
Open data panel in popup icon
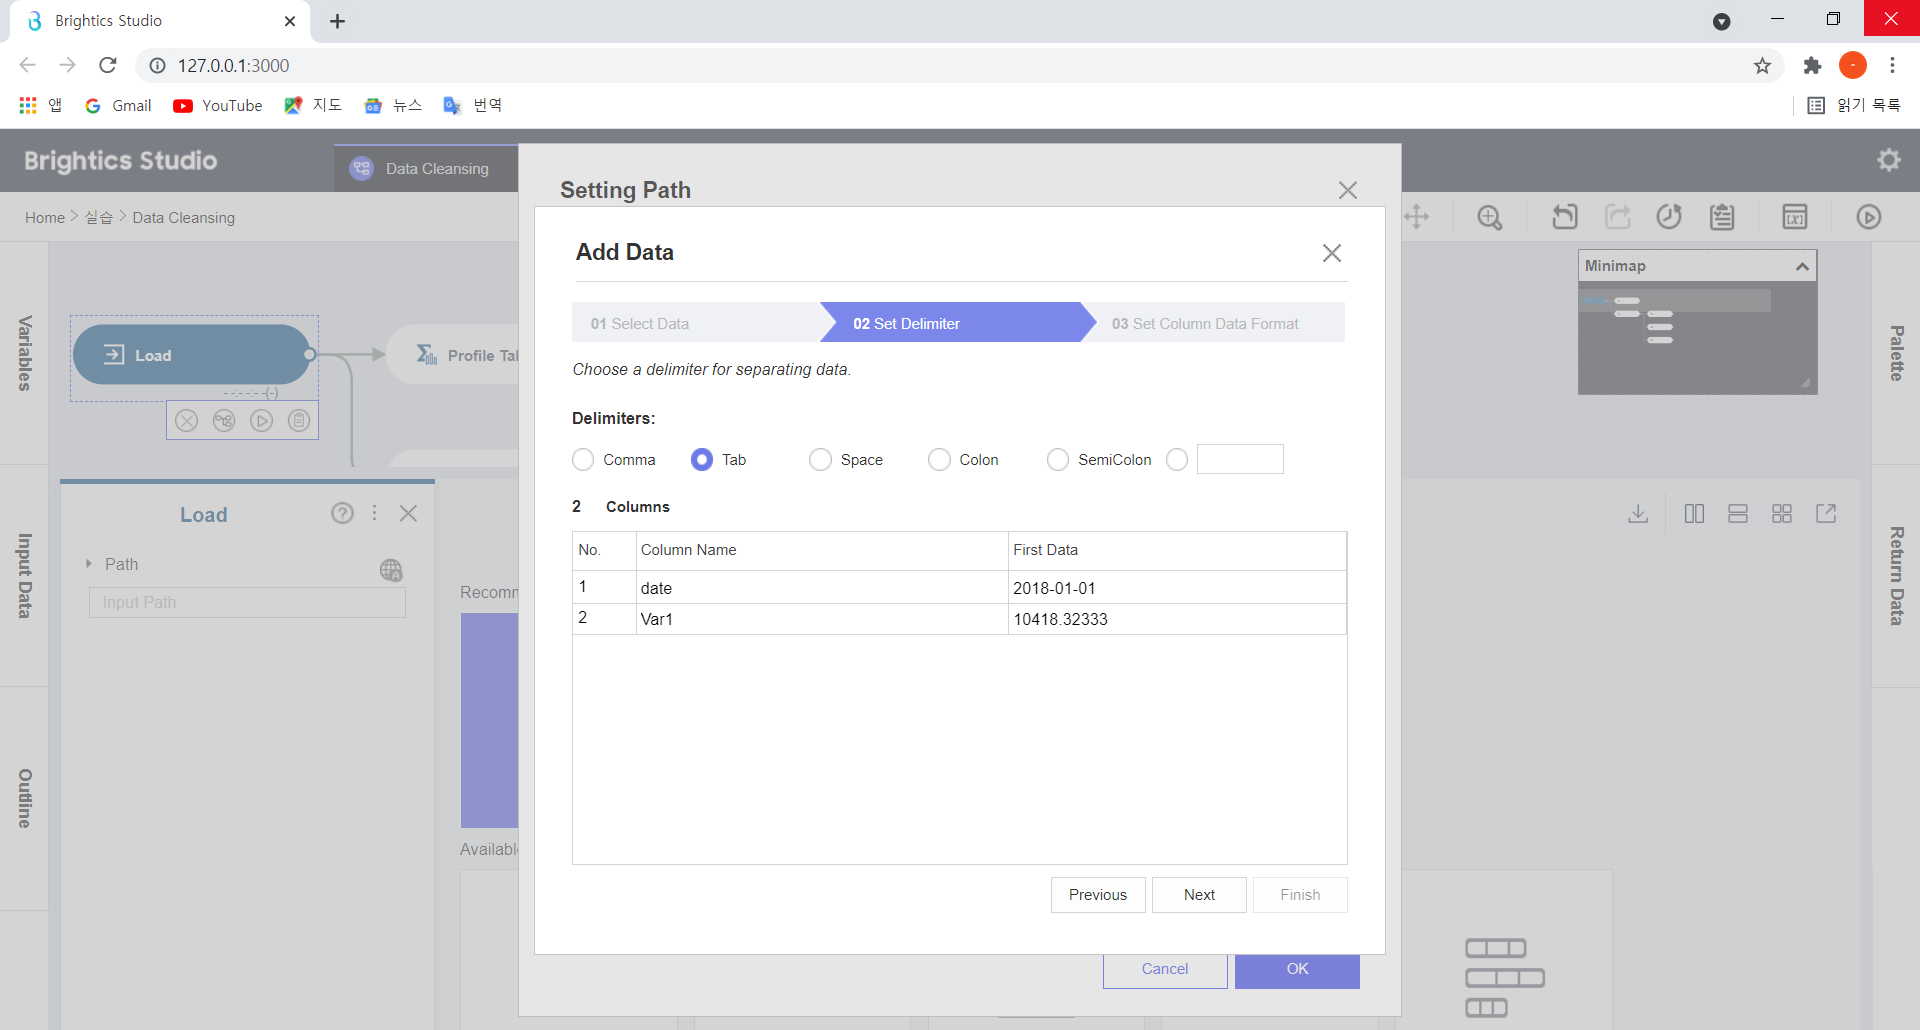1826,514
